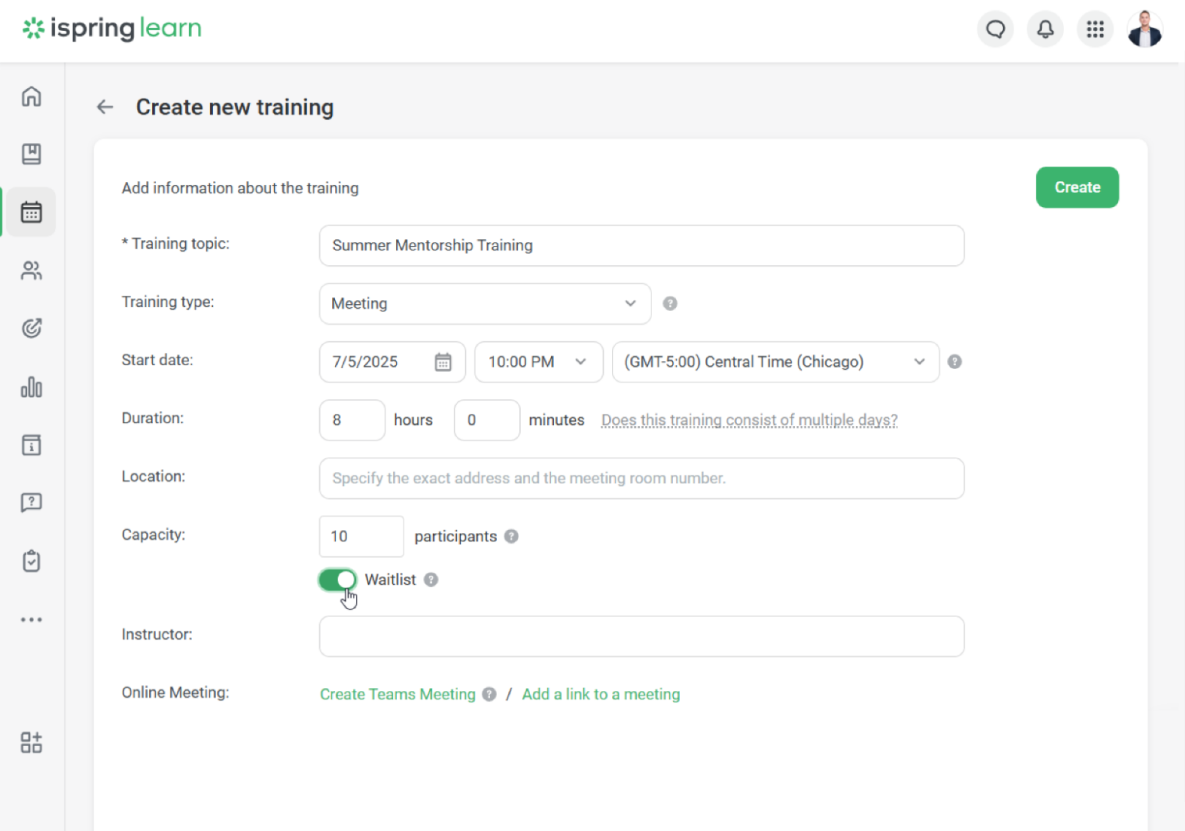
Task: Click the green Create button
Action: (1077, 187)
